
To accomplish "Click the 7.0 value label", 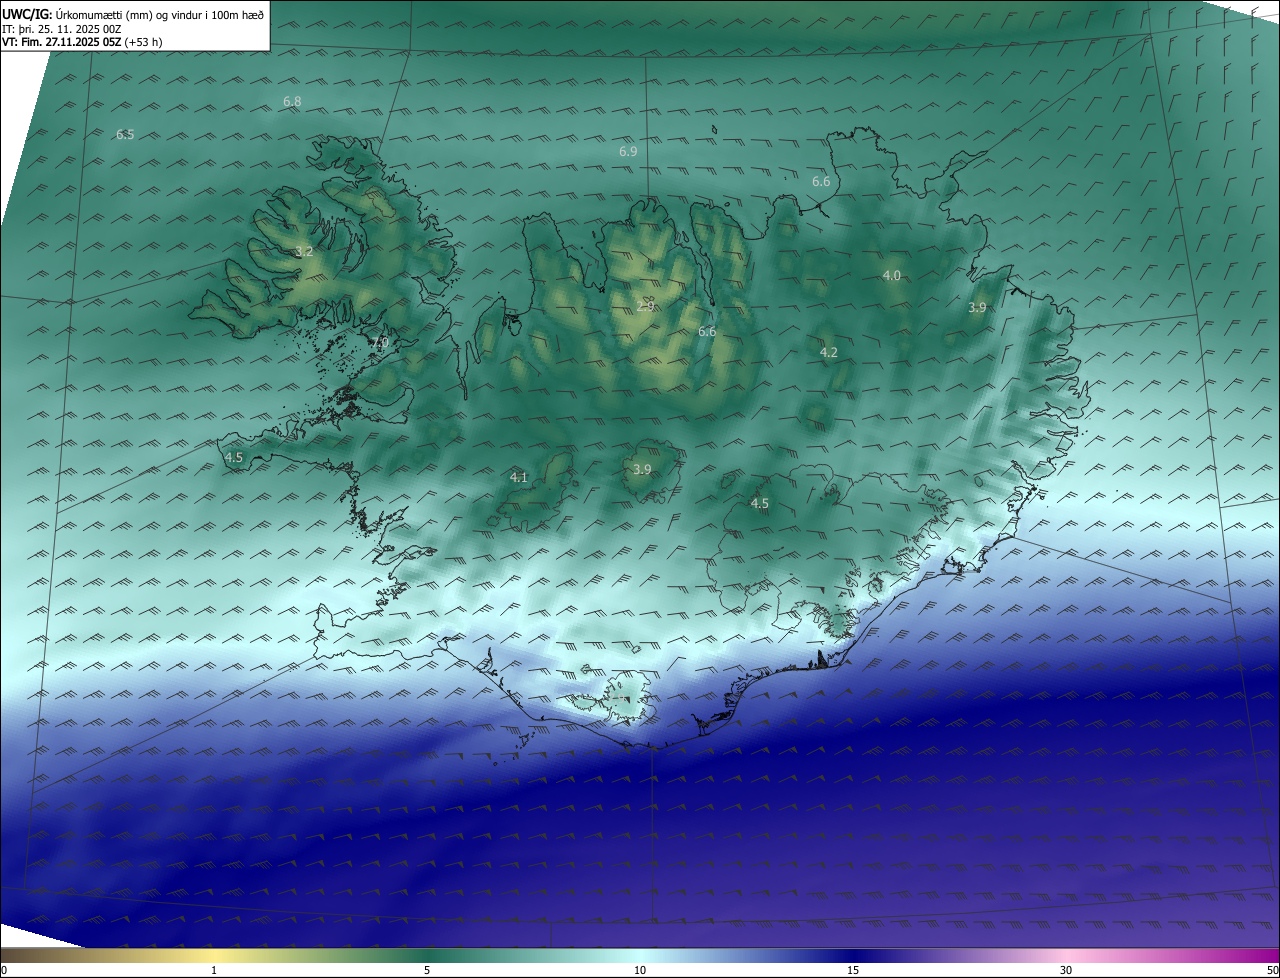I will 380,343.
